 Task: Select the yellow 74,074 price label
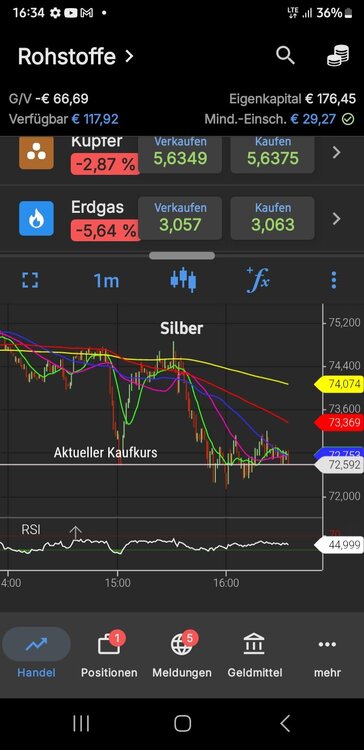339,384
